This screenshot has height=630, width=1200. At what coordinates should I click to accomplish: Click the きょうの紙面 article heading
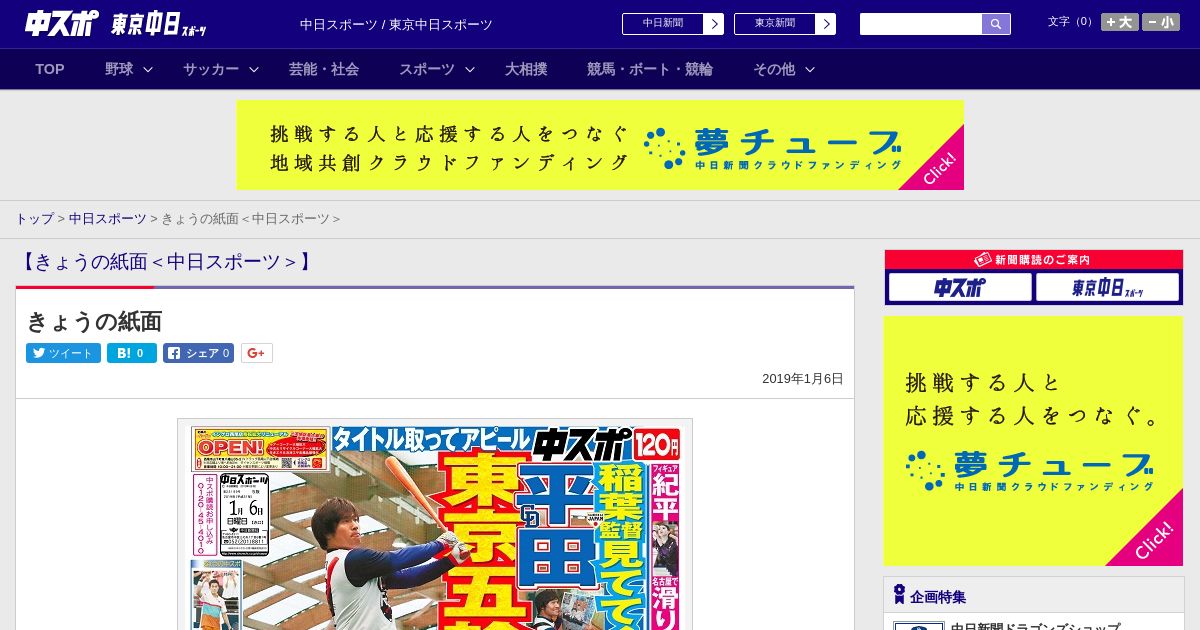tap(94, 322)
